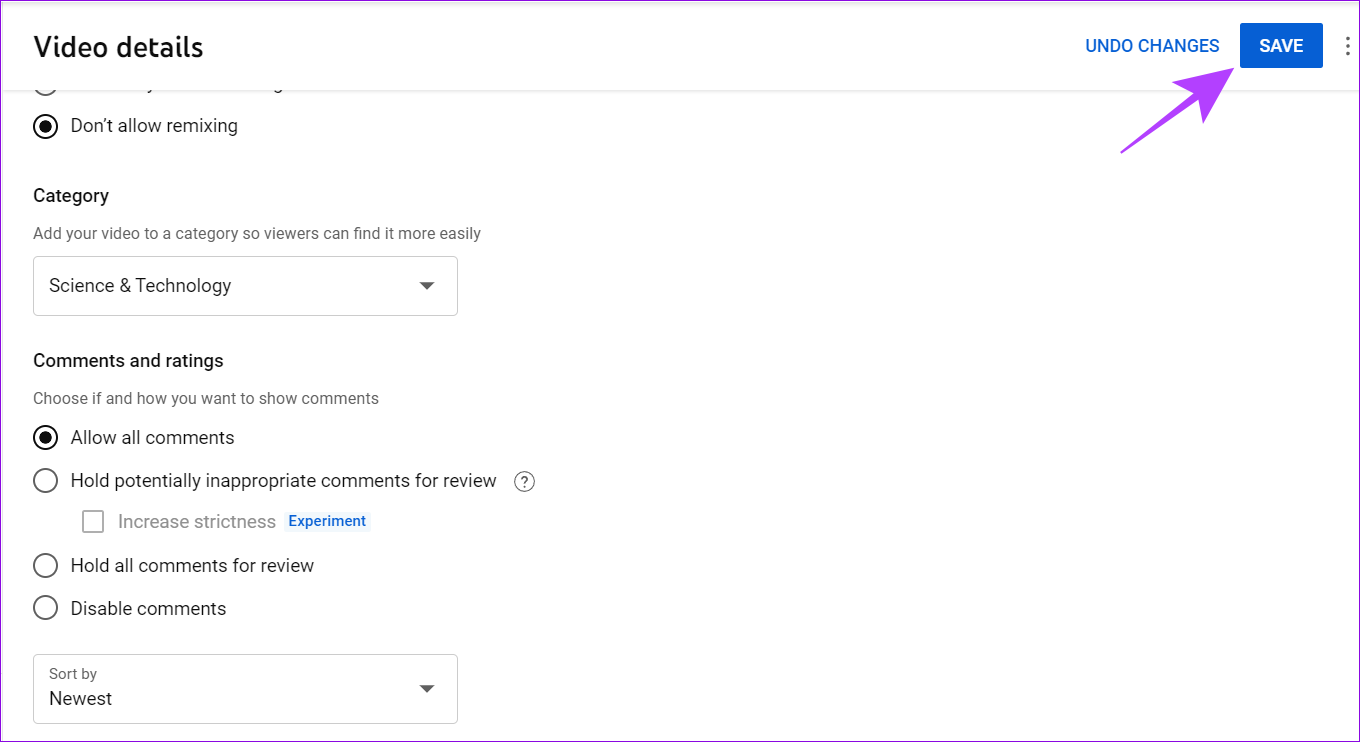1360x743 pixels.
Task: Click the 'Add your video to a category' description
Action: point(257,234)
